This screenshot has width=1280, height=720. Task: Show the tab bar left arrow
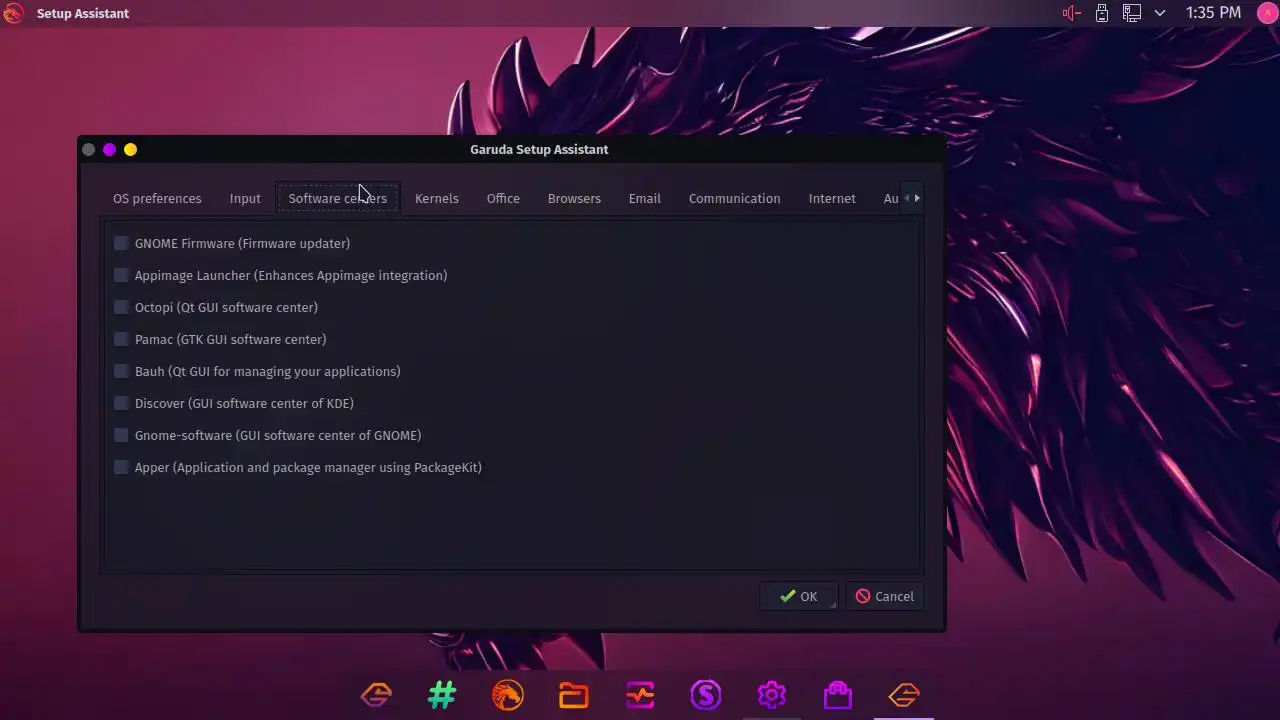pyautogui.click(x=906, y=198)
